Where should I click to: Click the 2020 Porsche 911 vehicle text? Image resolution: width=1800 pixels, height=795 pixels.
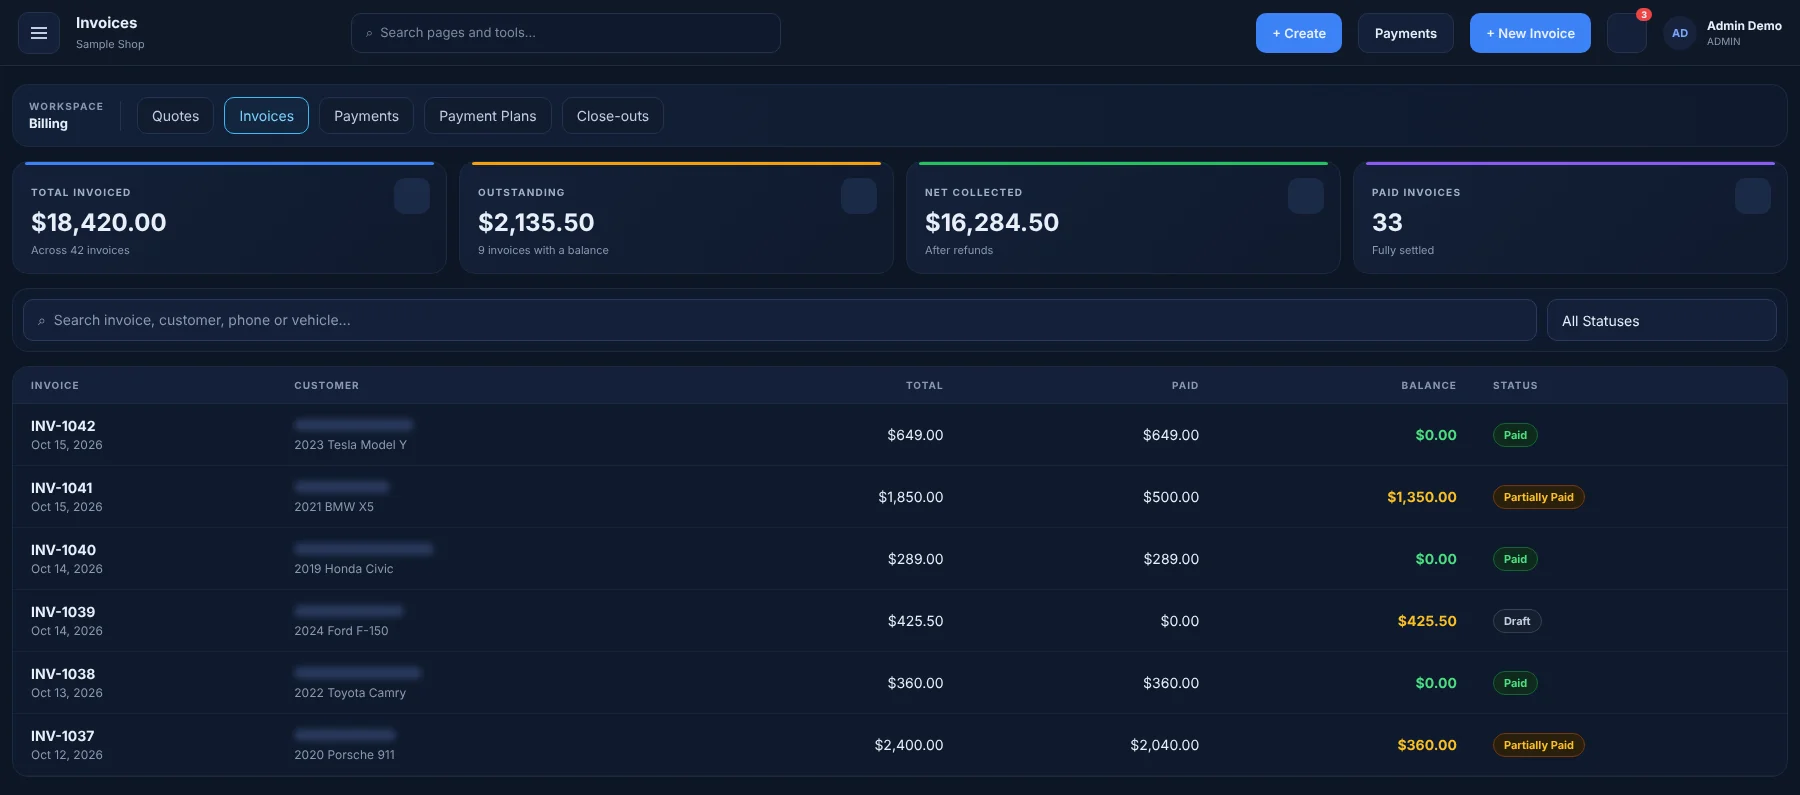click(344, 755)
